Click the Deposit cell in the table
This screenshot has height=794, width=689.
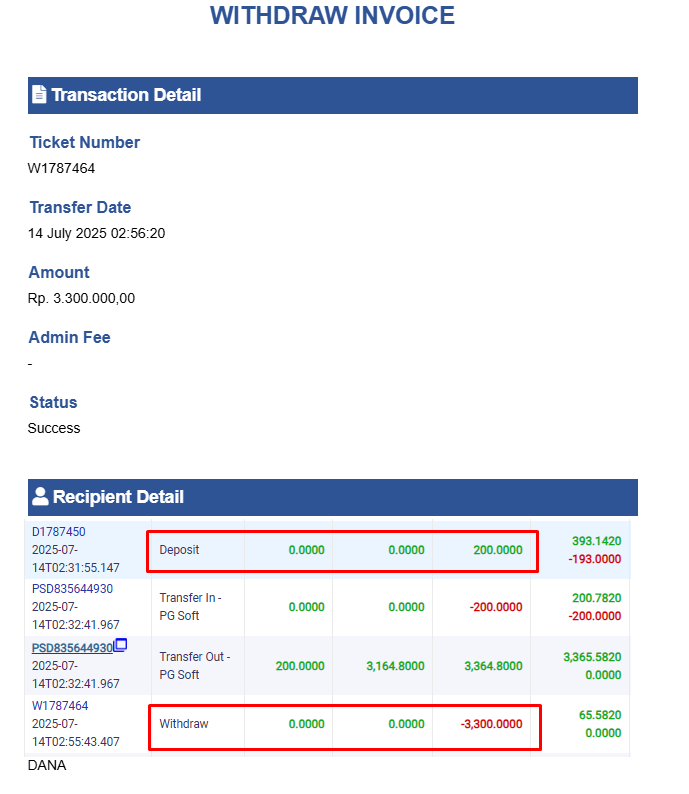[179, 550]
